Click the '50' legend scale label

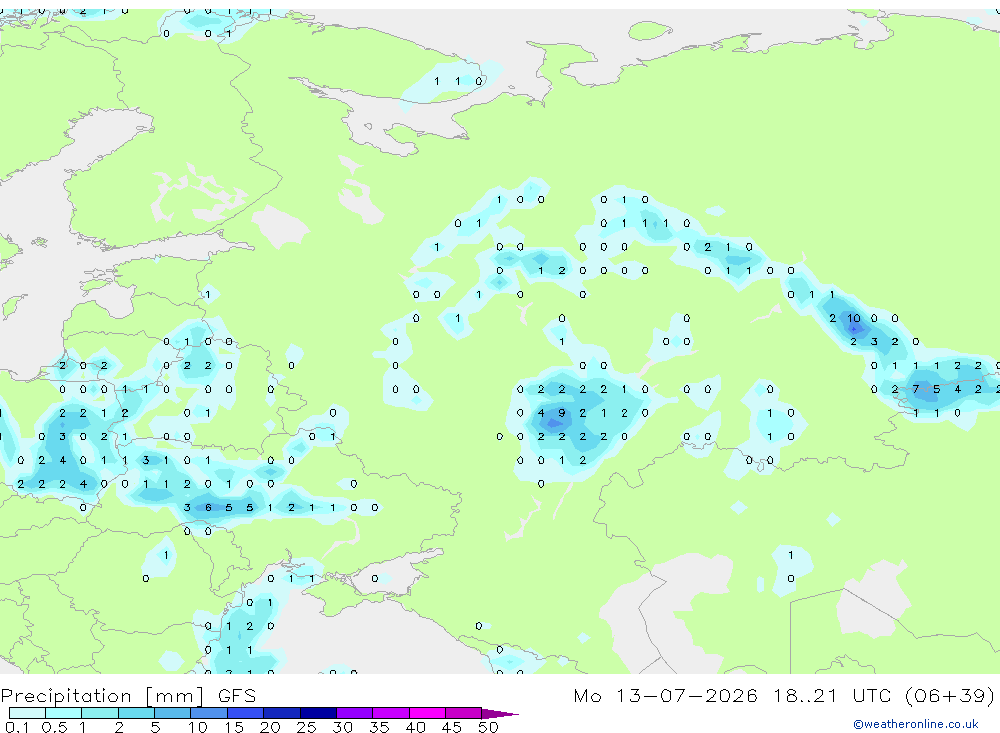pyautogui.click(x=488, y=727)
